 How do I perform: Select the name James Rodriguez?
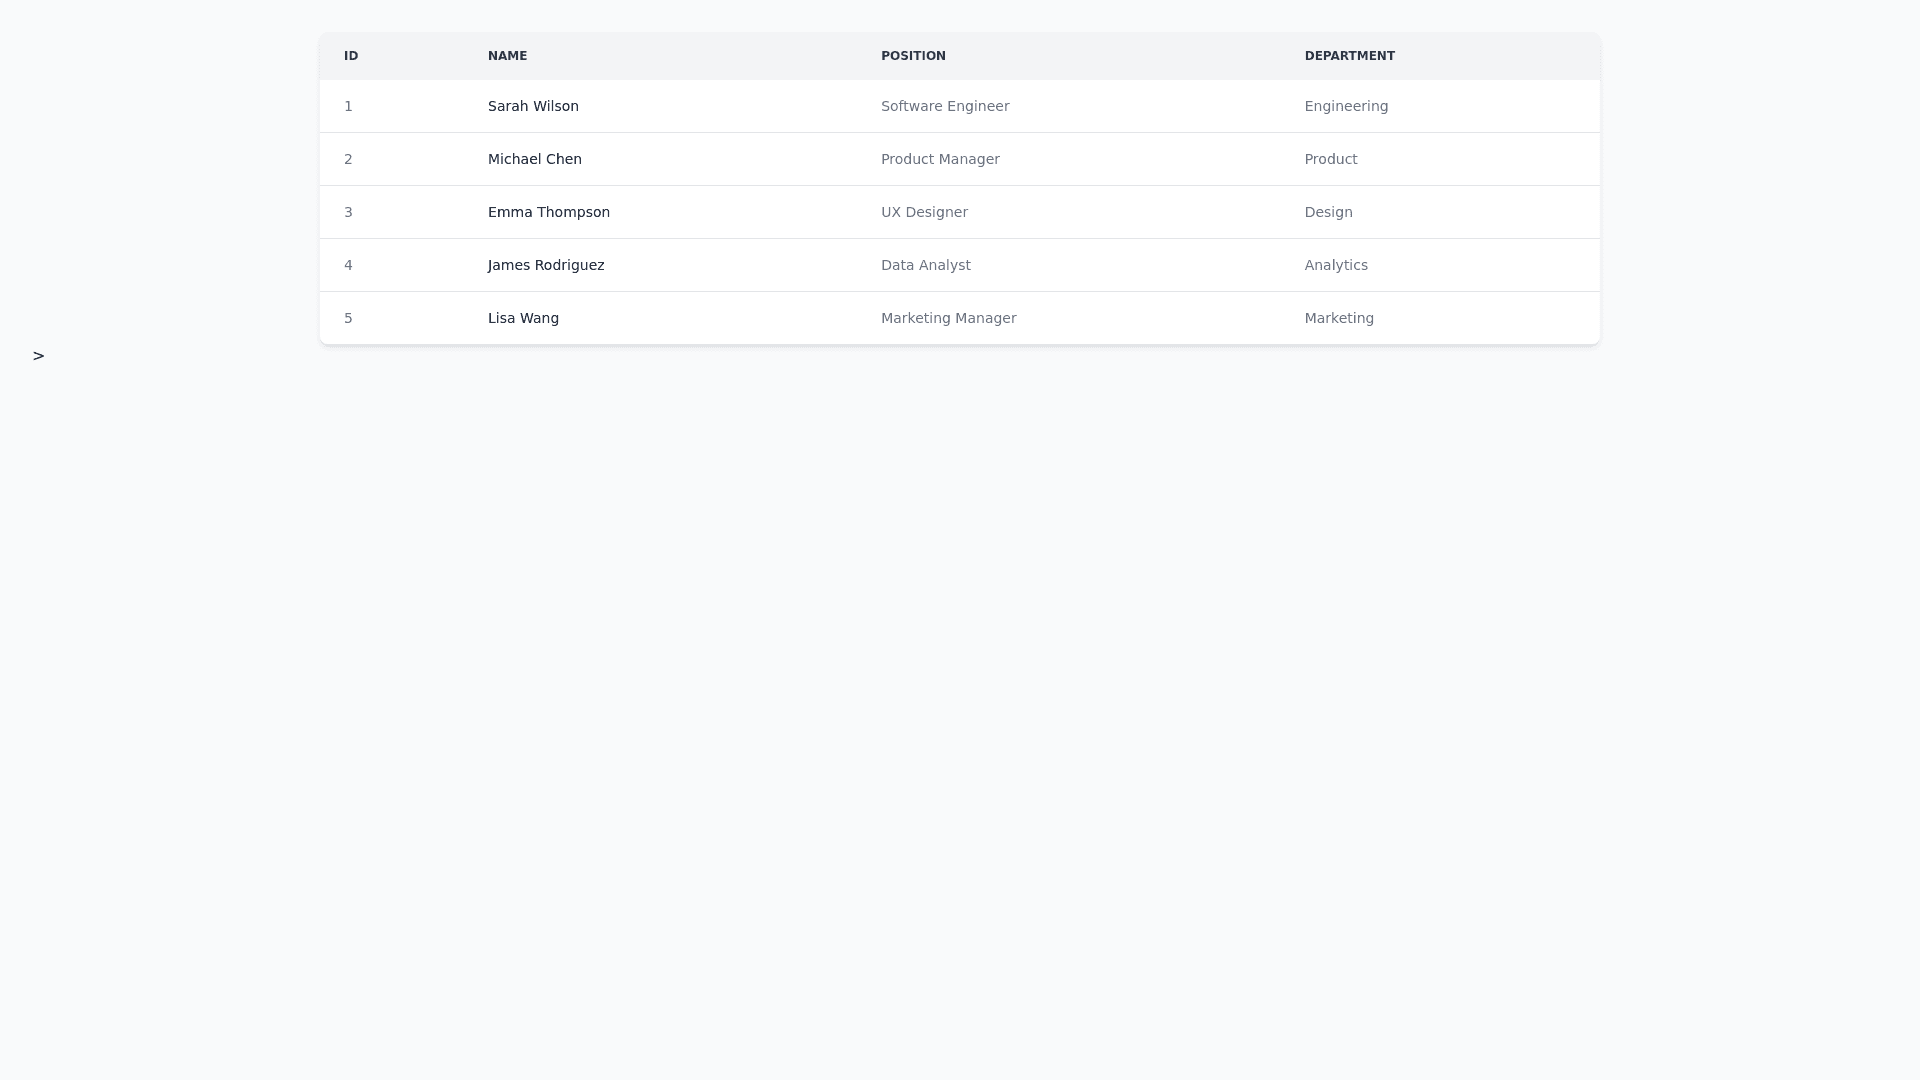[546, 265]
